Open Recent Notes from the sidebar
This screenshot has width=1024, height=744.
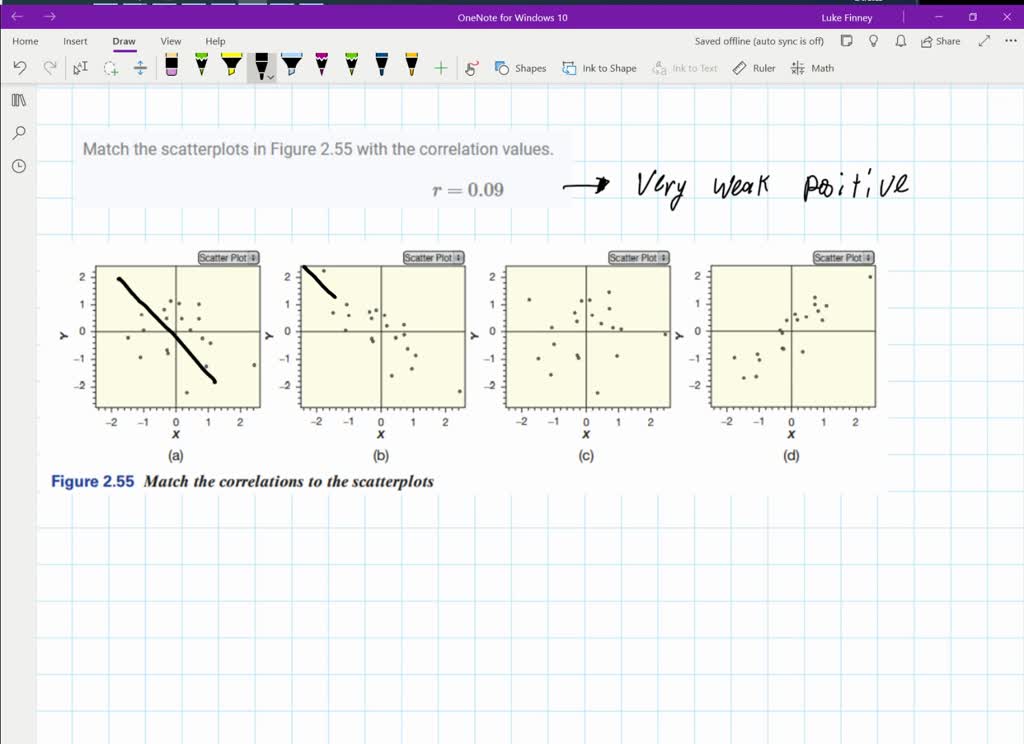click(x=18, y=166)
